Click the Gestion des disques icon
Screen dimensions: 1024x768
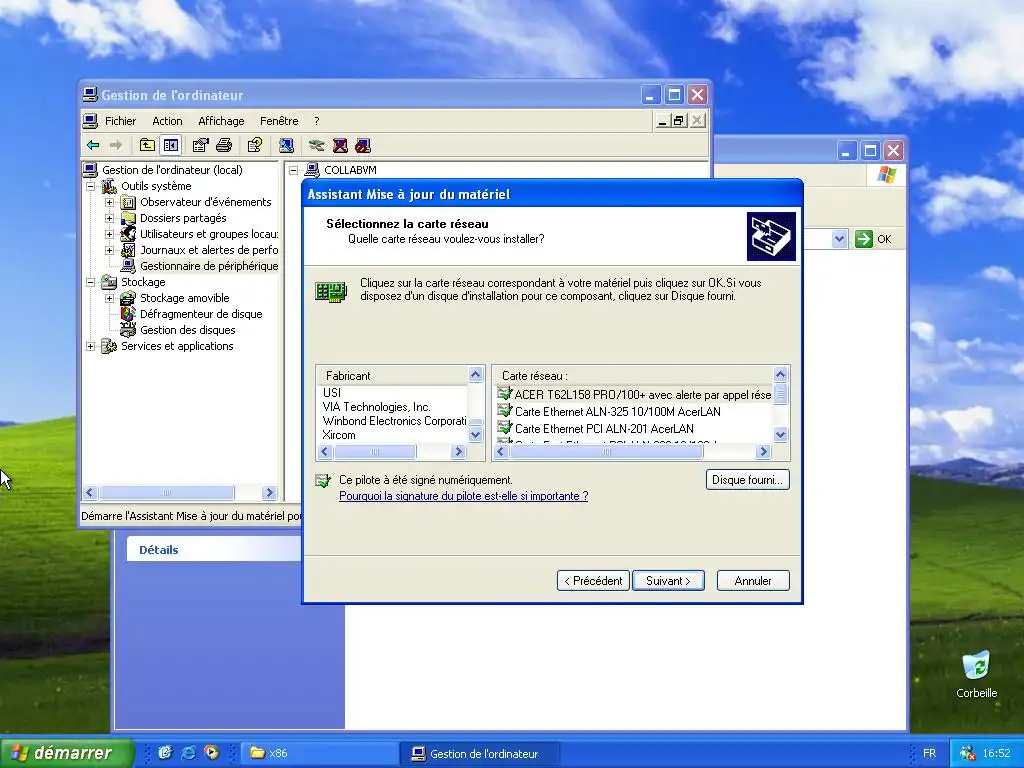click(x=129, y=330)
